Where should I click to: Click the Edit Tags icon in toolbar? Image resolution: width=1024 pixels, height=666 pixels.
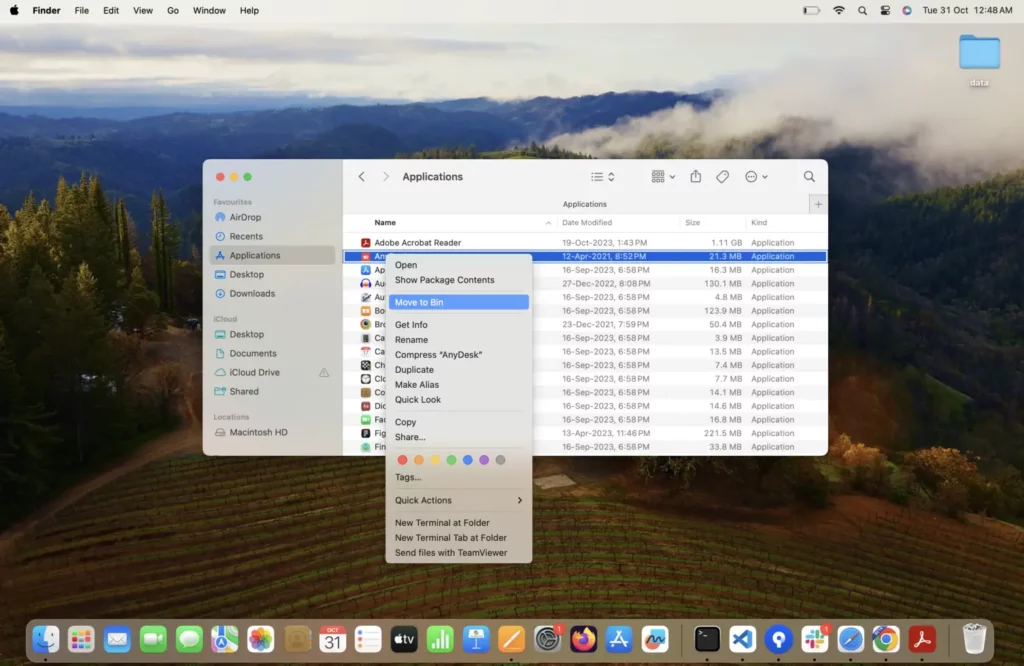click(x=722, y=177)
